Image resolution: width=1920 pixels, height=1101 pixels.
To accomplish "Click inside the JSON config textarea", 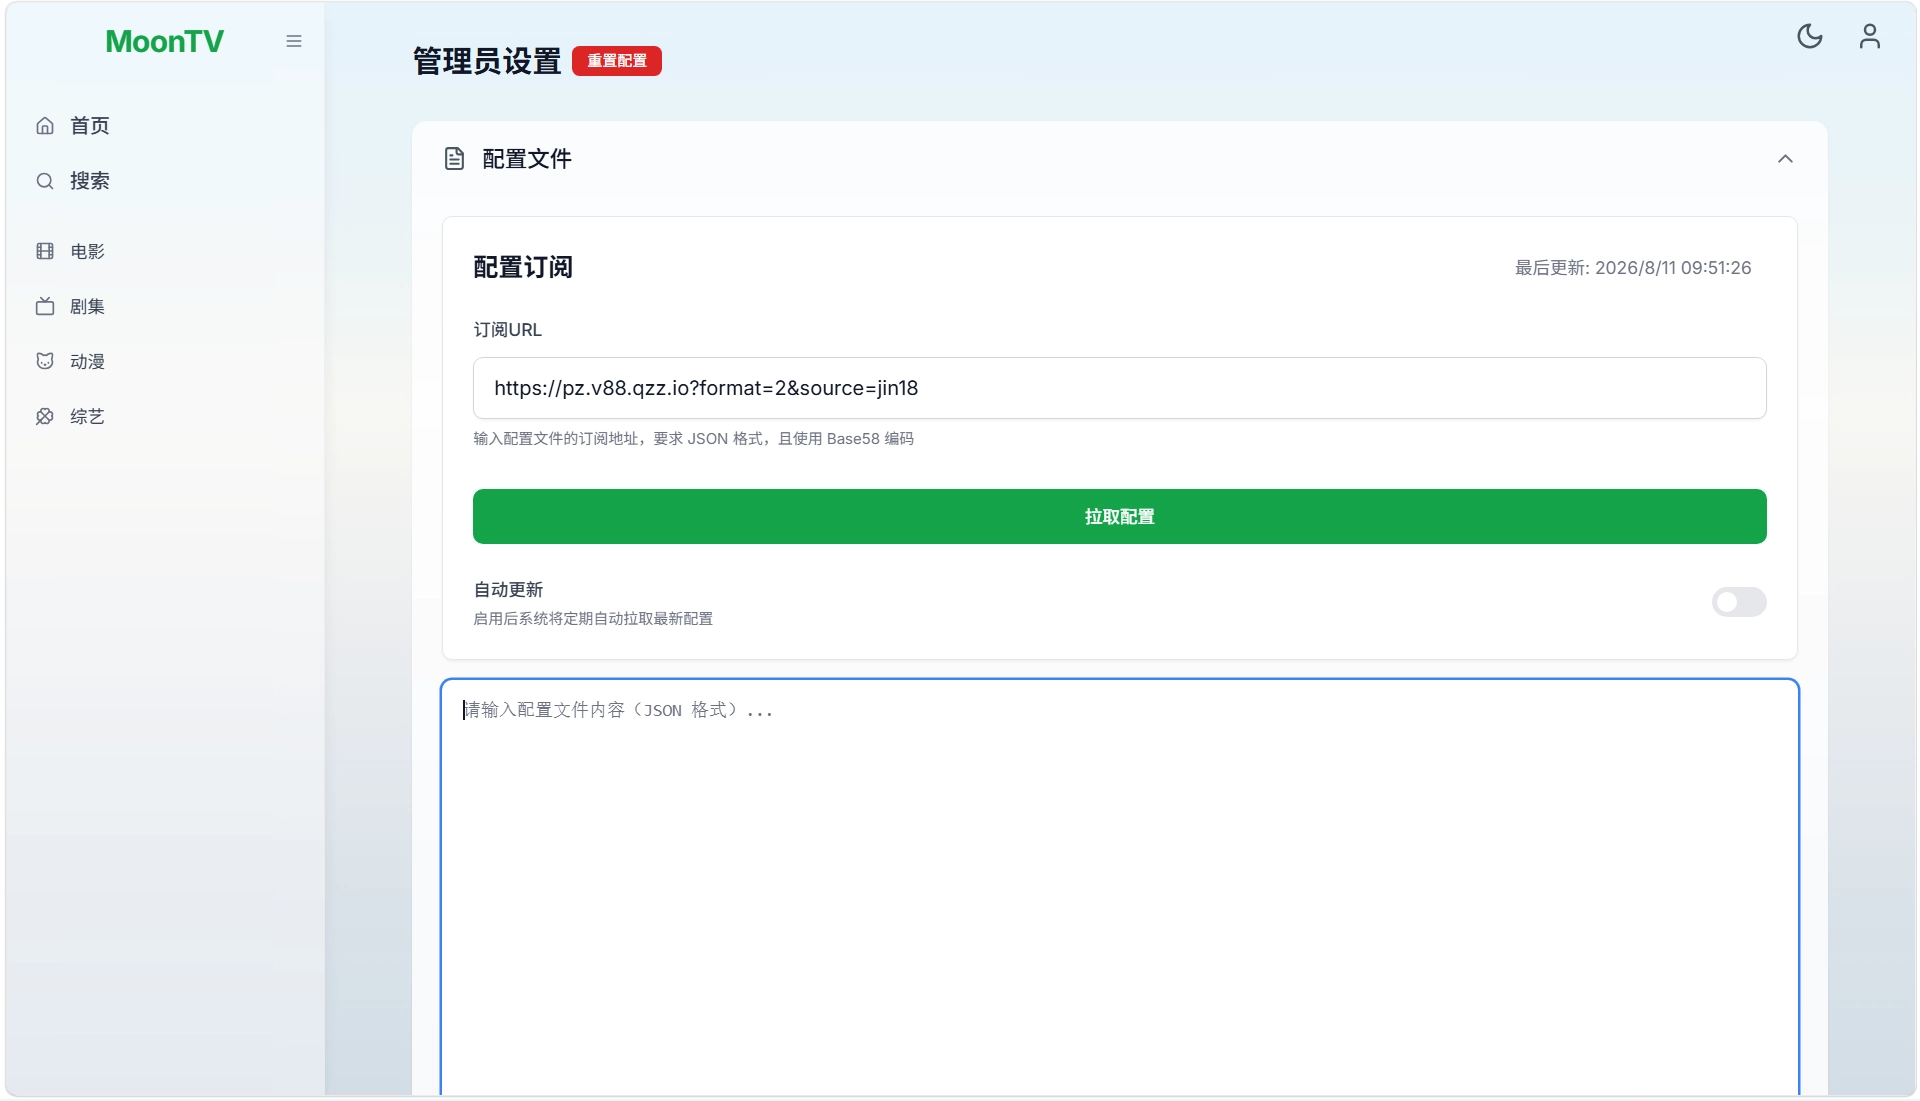I will (1119, 886).
